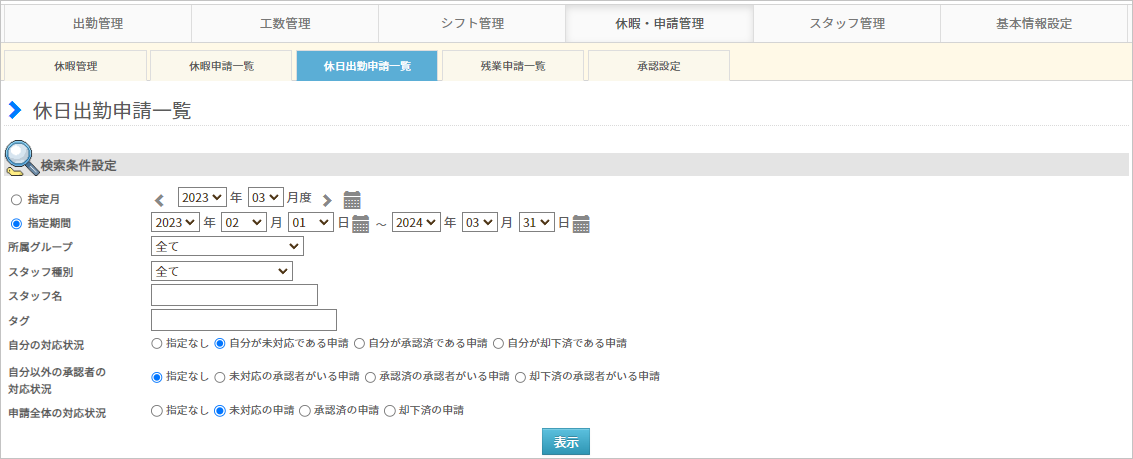The width and height of the screenshot is (1133, 459).
Task: Click the previous month arrow icon
Action: (x=159, y=200)
